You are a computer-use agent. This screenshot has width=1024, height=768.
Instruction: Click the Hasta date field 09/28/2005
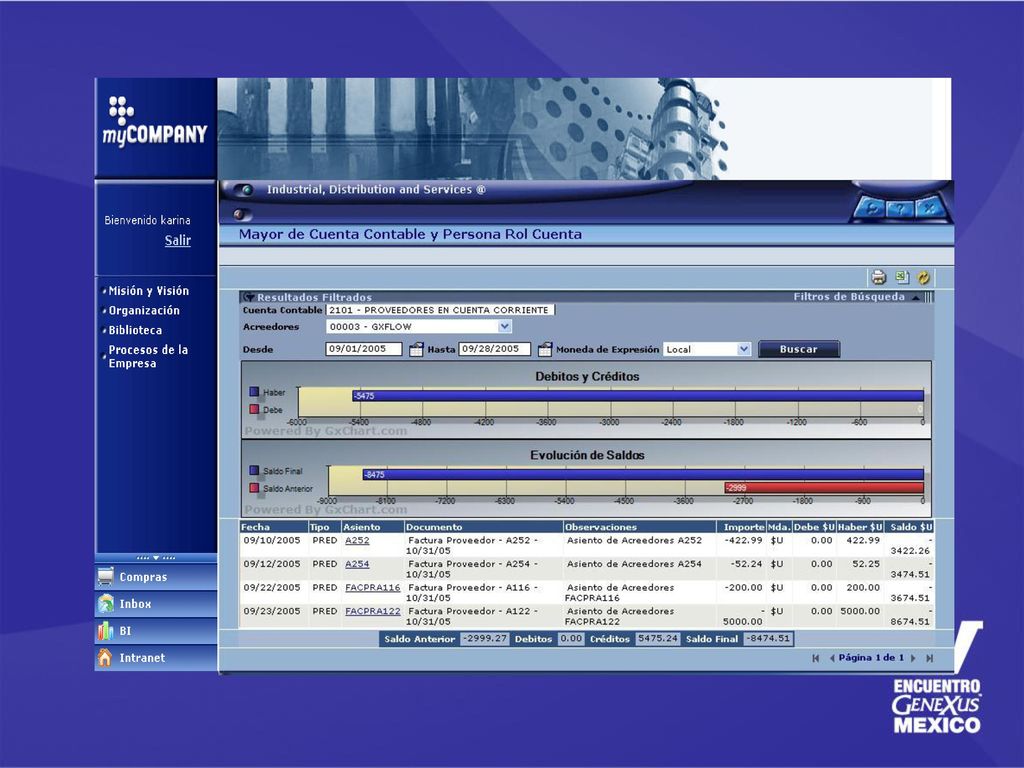click(x=494, y=349)
